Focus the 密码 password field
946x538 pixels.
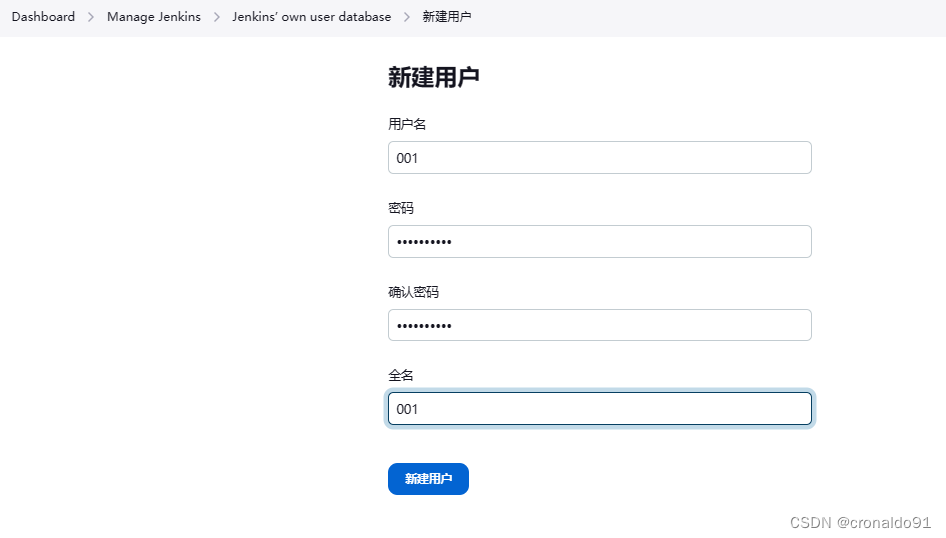600,241
